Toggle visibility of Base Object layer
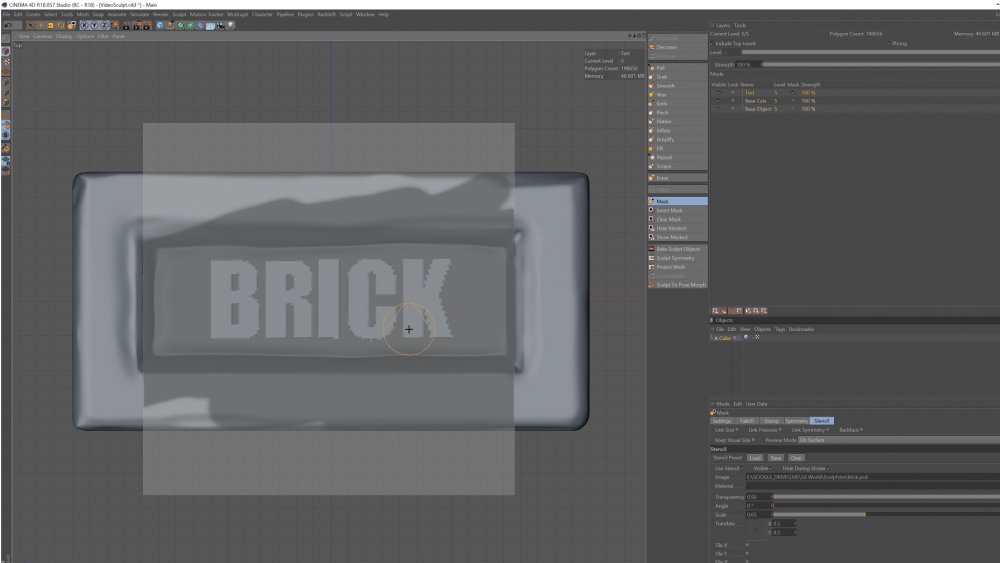 tap(718, 109)
